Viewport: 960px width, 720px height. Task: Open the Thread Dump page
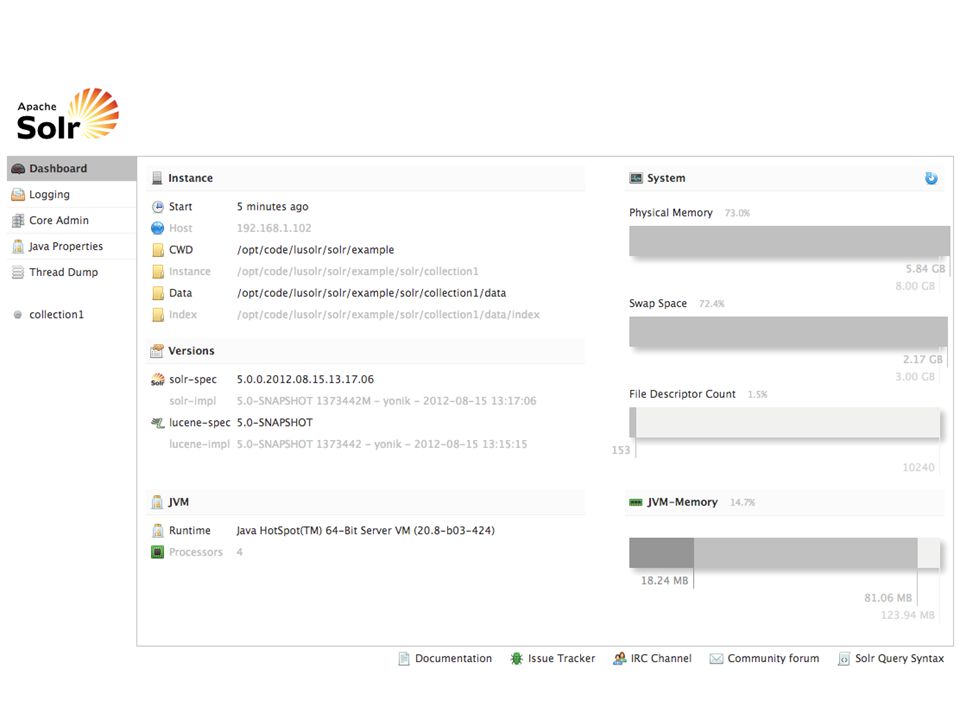coord(71,272)
